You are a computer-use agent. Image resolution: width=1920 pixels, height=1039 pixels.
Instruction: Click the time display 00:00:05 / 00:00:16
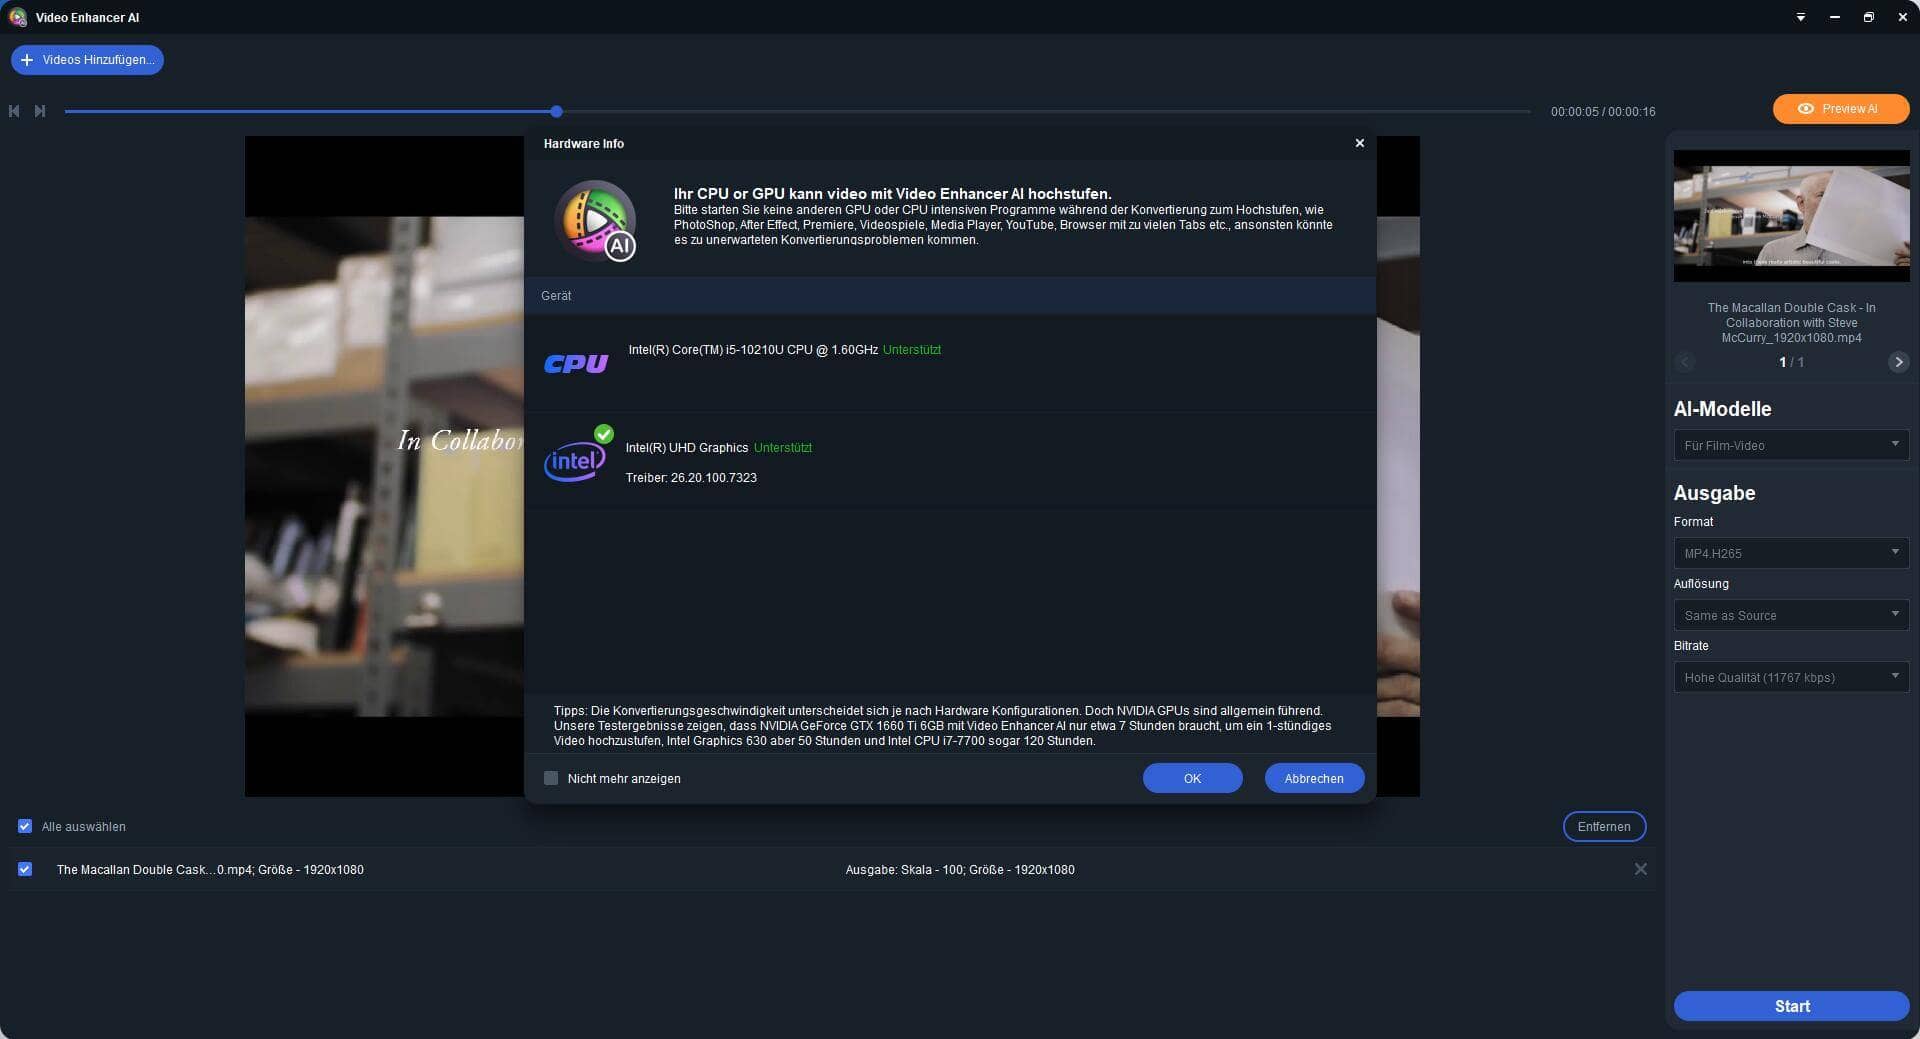coord(1603,112)
